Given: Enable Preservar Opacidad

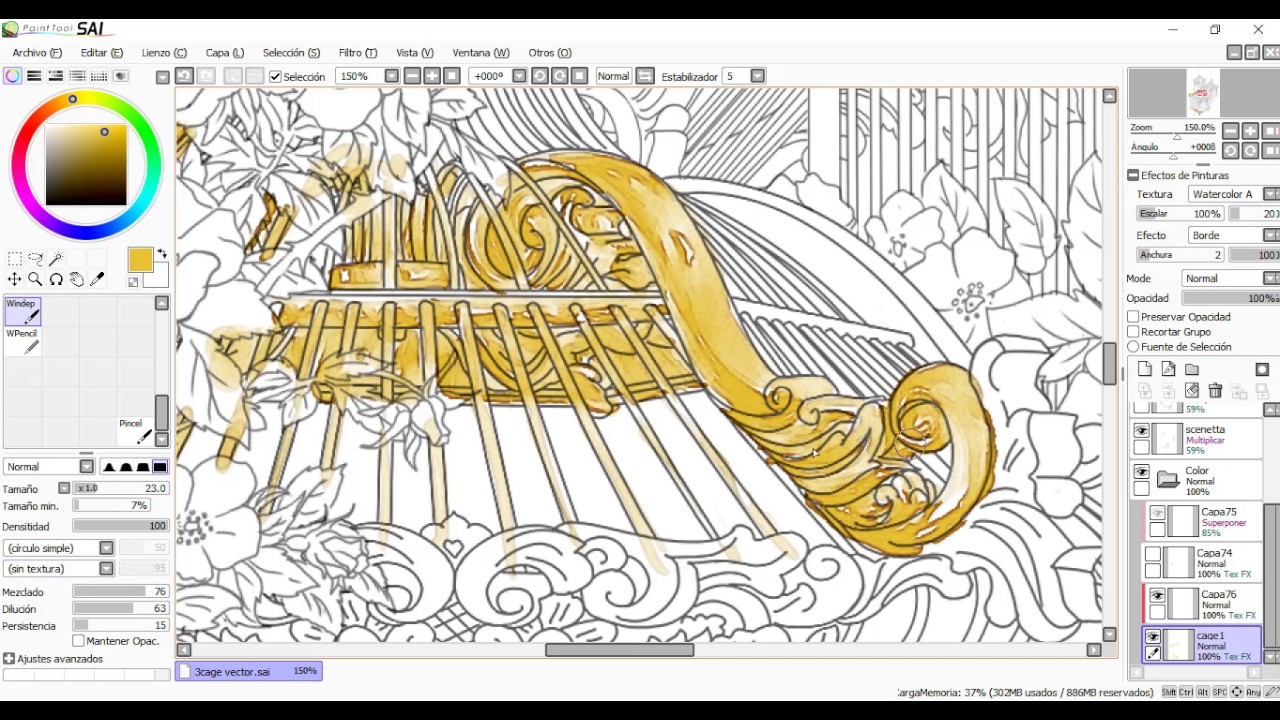Looking at the screenshot, I should coord(1133,316).
